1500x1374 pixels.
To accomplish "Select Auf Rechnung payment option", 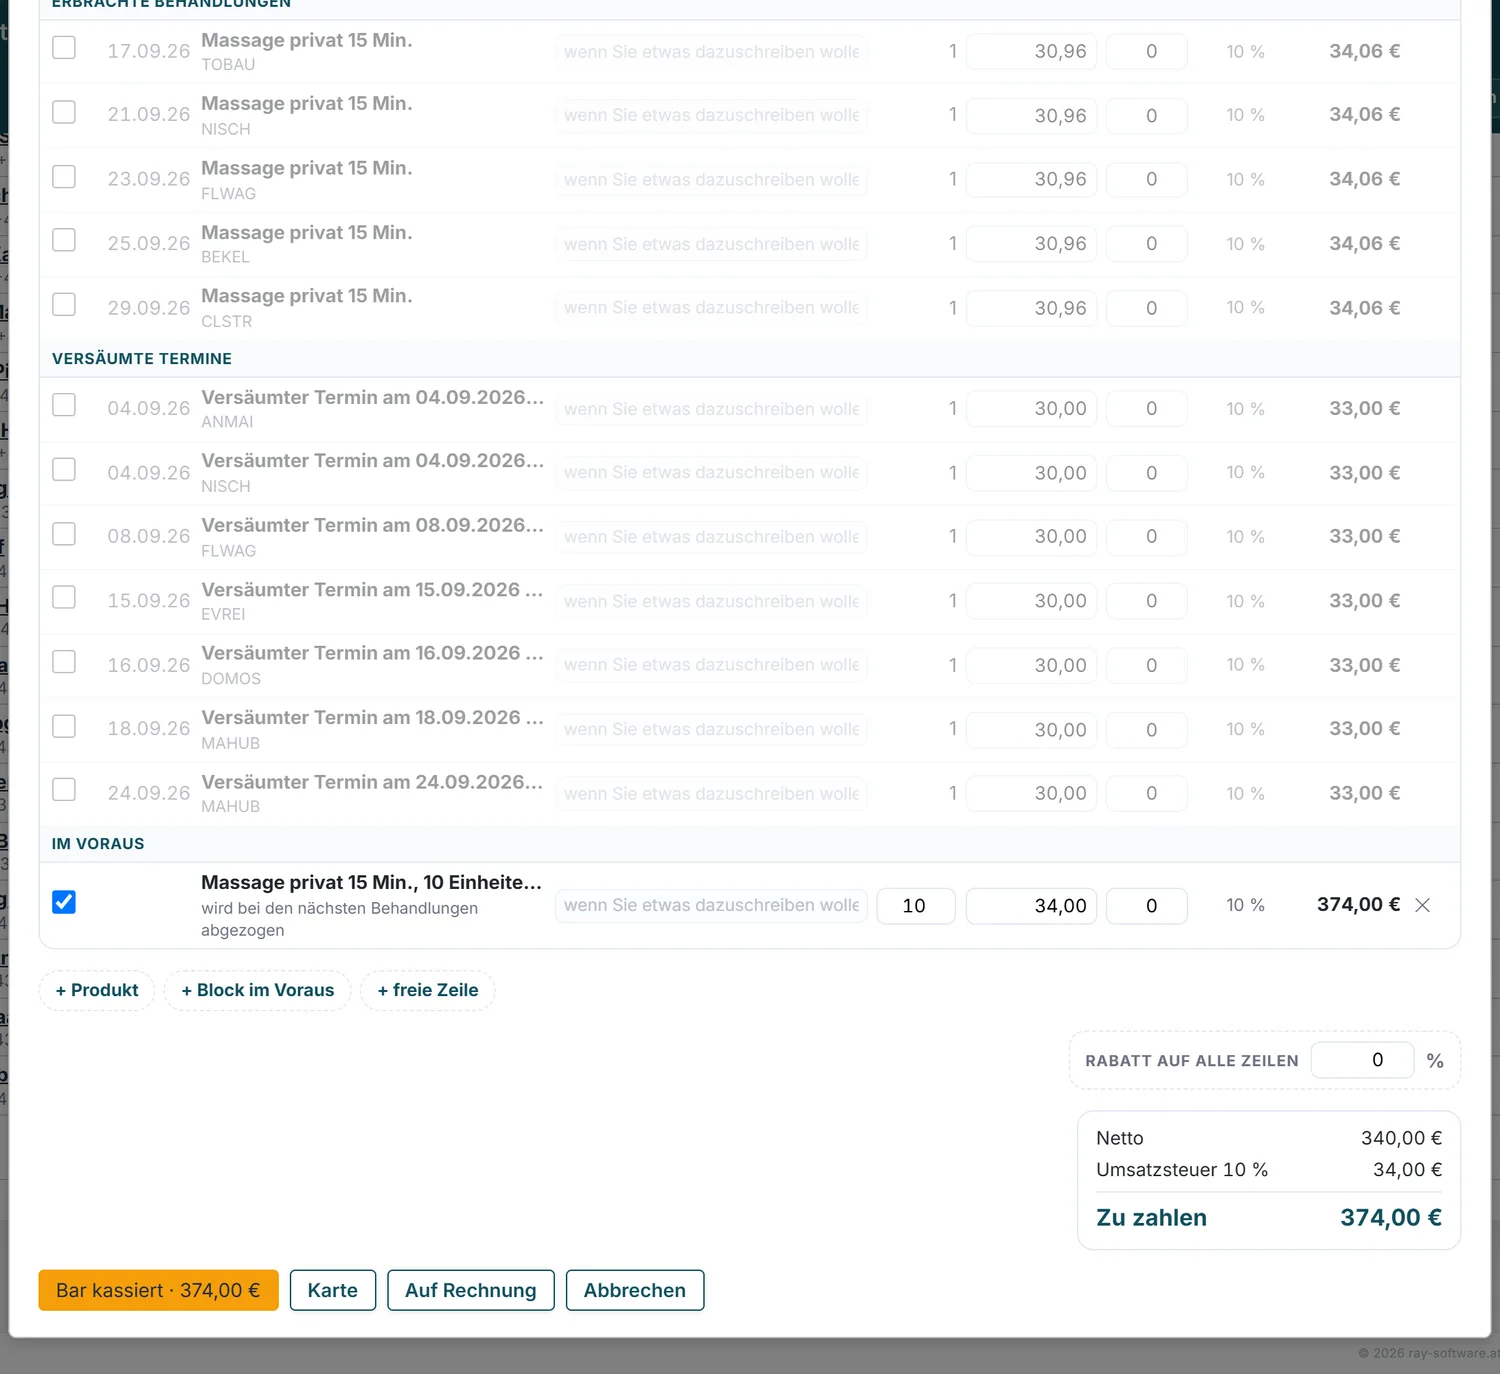I will pos(471,1290).
